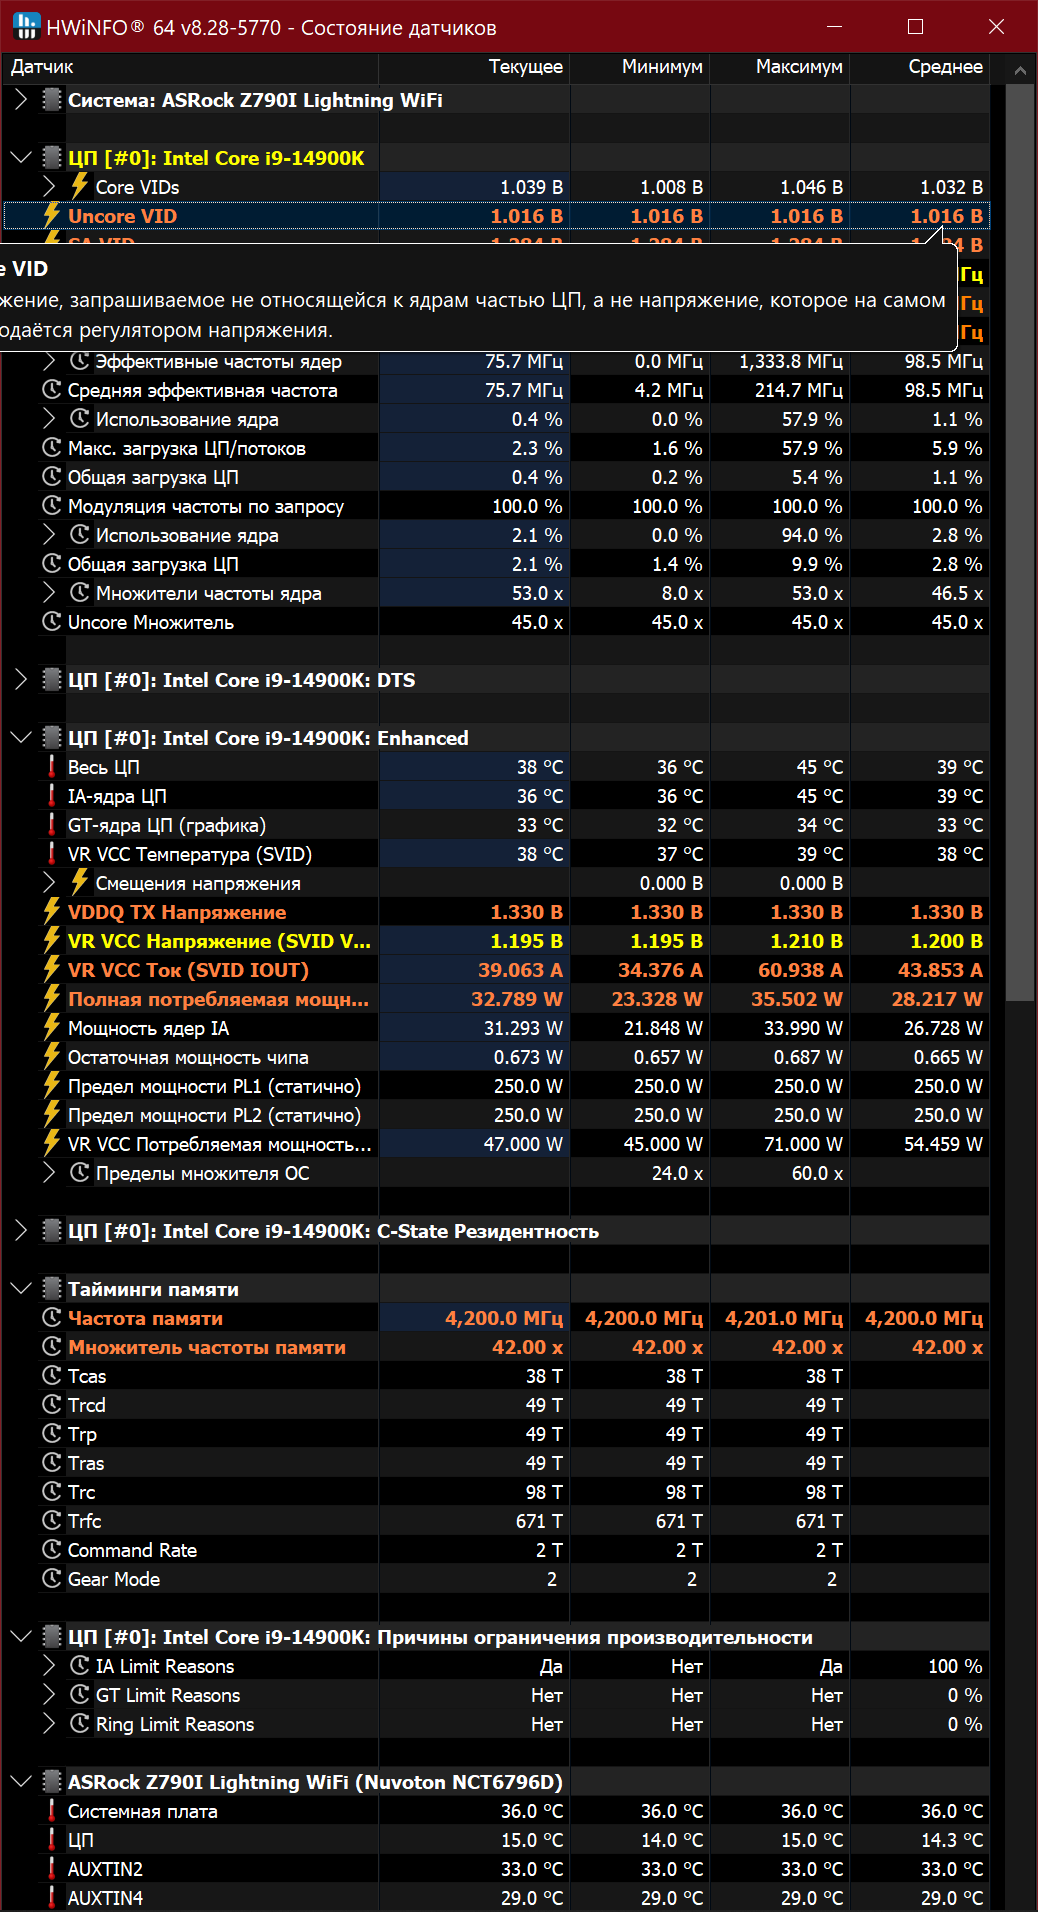Viewport: 1038px width, 1912px height.
Task: Collapse the yellow 'ЦП [#0]: Intel Core i9-14900K' section
Action: (21, 158)
